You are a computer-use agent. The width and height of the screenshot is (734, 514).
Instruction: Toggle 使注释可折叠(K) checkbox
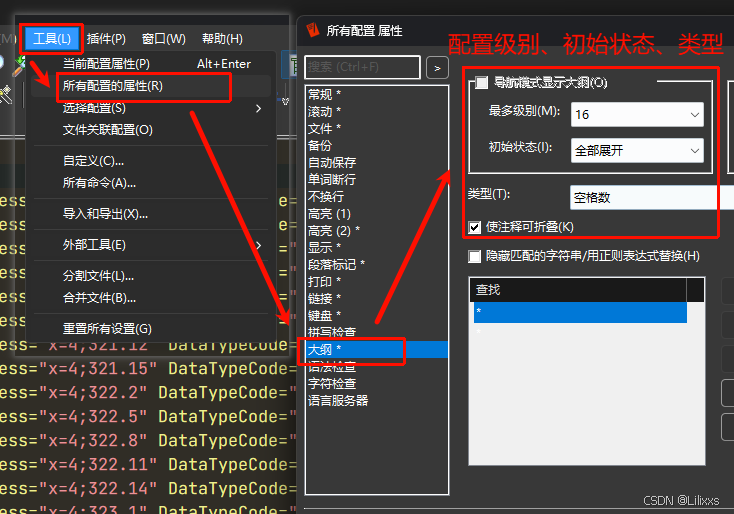point(475,228)
